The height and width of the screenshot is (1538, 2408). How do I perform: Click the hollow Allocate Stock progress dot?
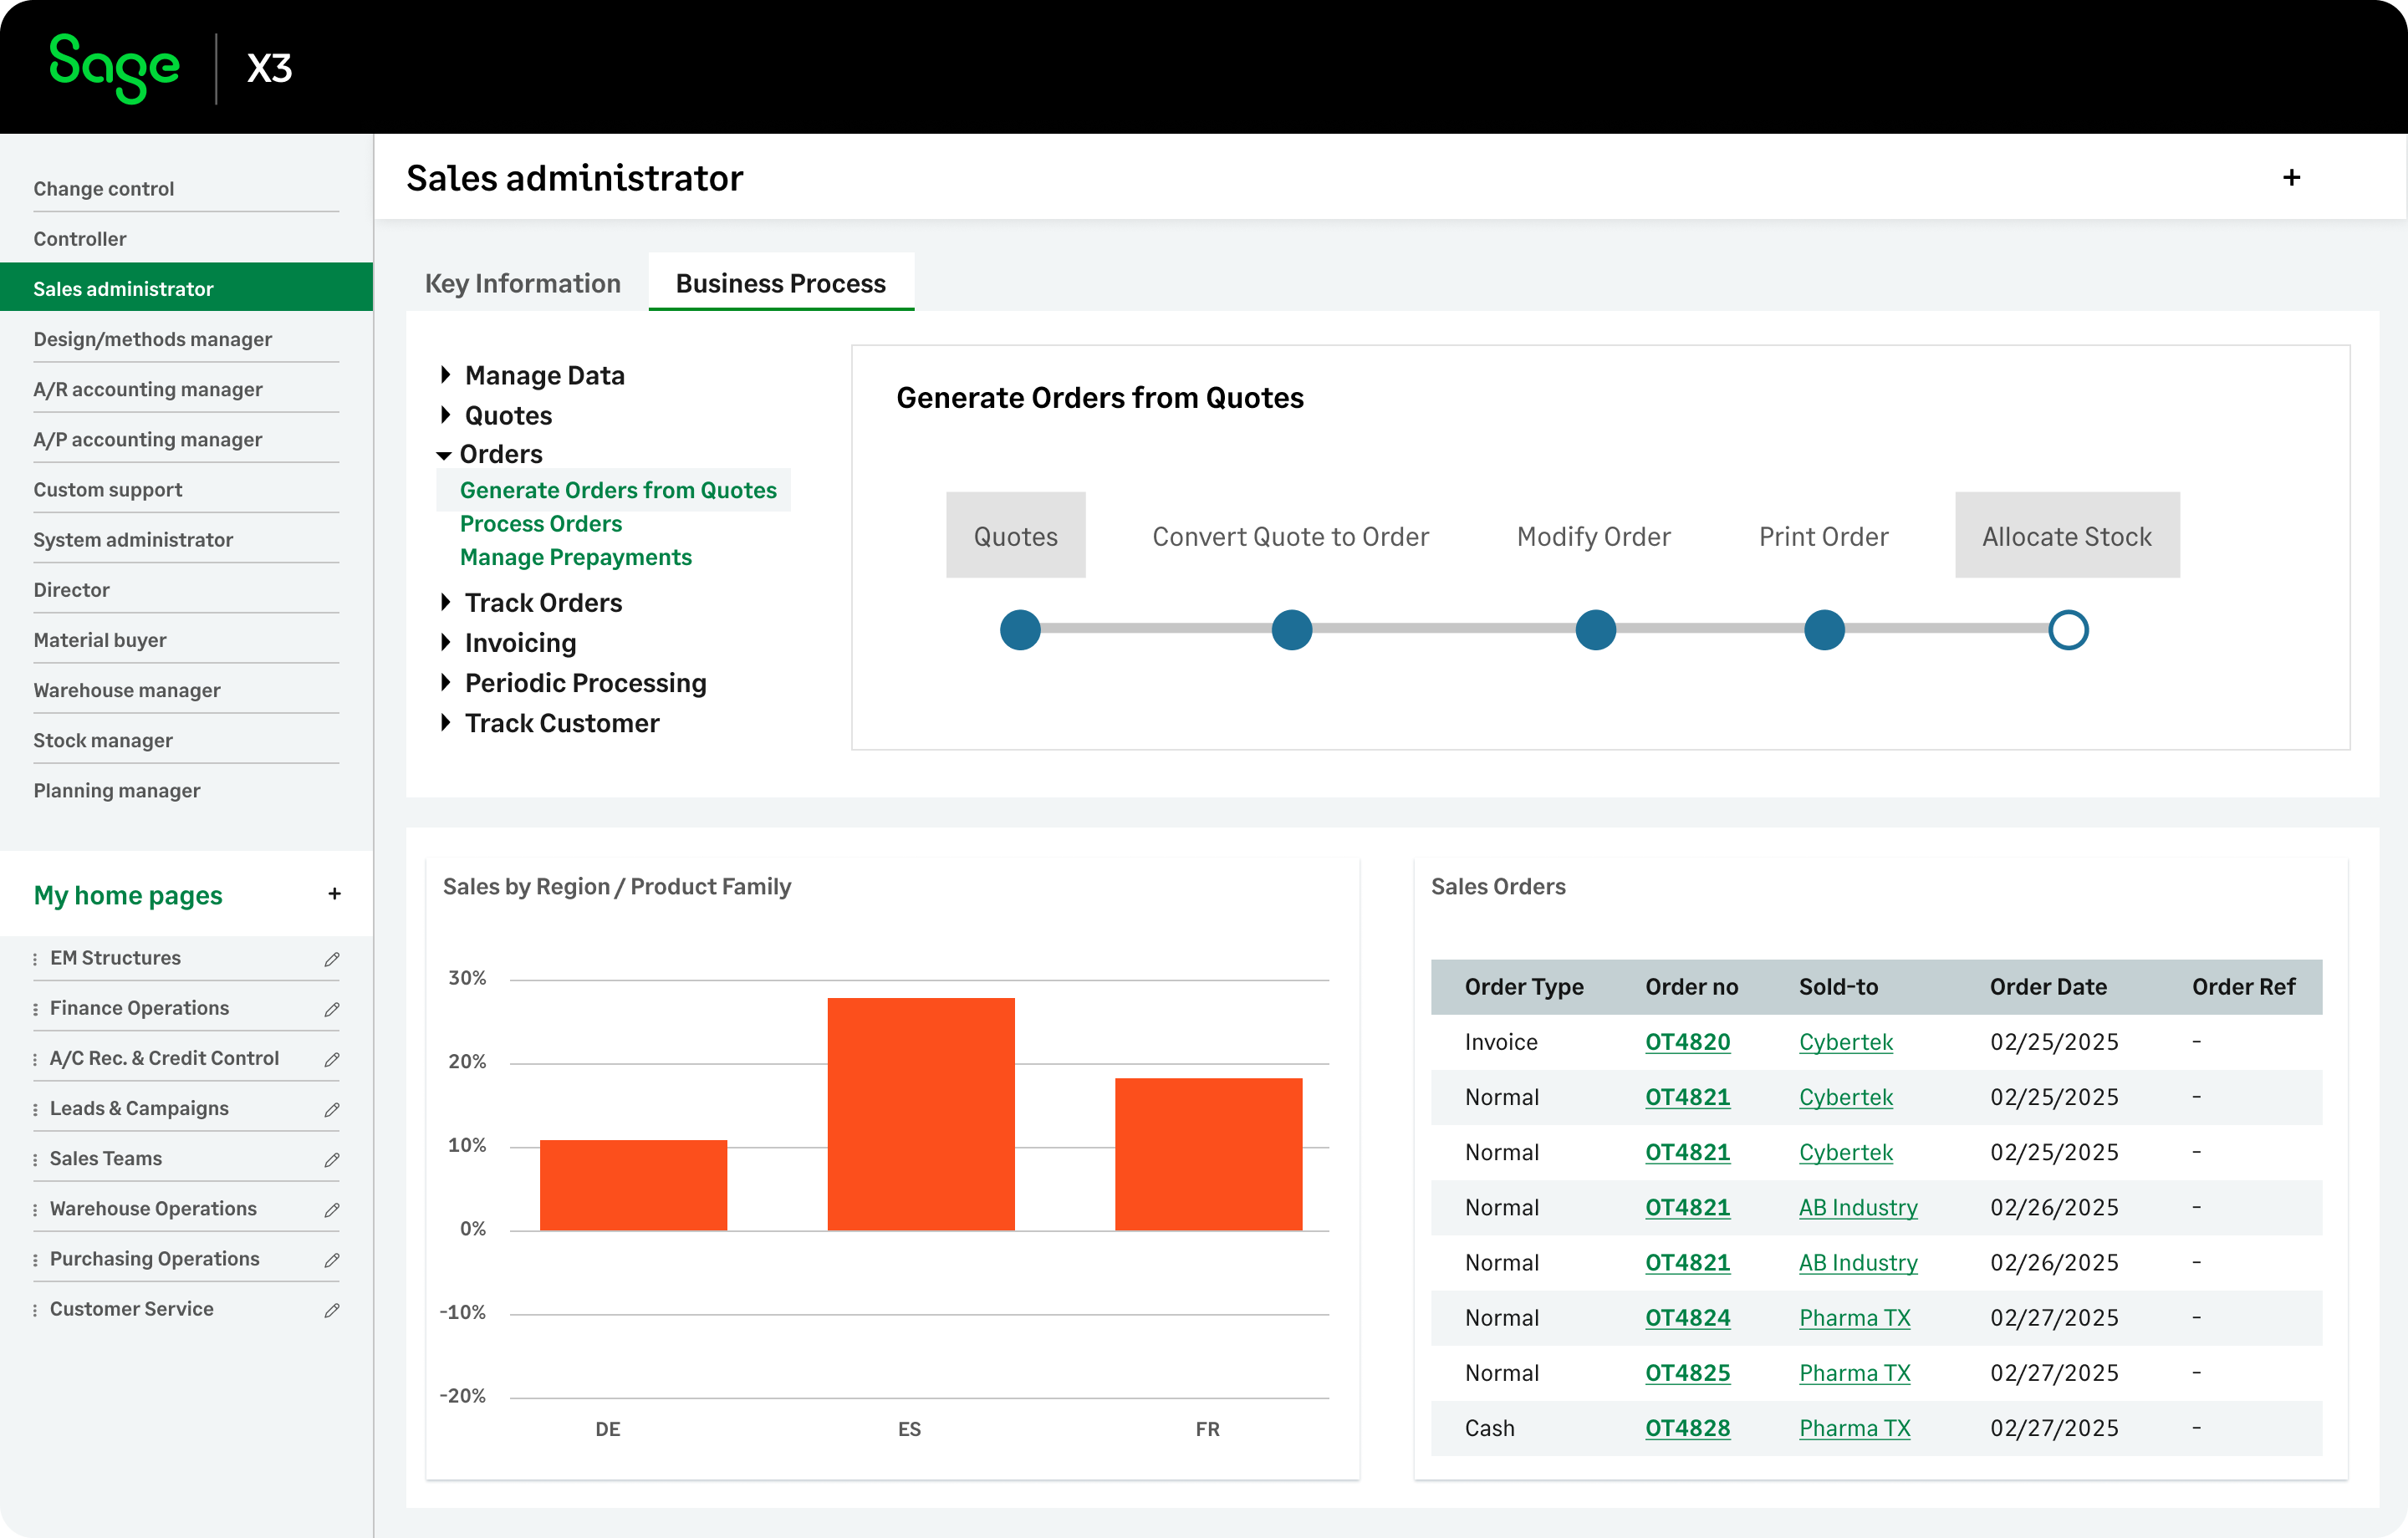pyautogui.click(x=2068, y=630)
